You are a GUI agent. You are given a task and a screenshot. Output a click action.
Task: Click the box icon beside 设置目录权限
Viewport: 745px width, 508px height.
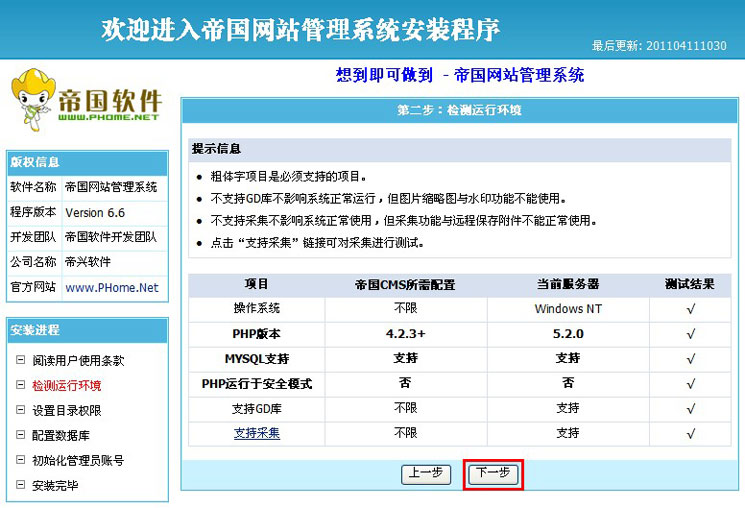20,410
